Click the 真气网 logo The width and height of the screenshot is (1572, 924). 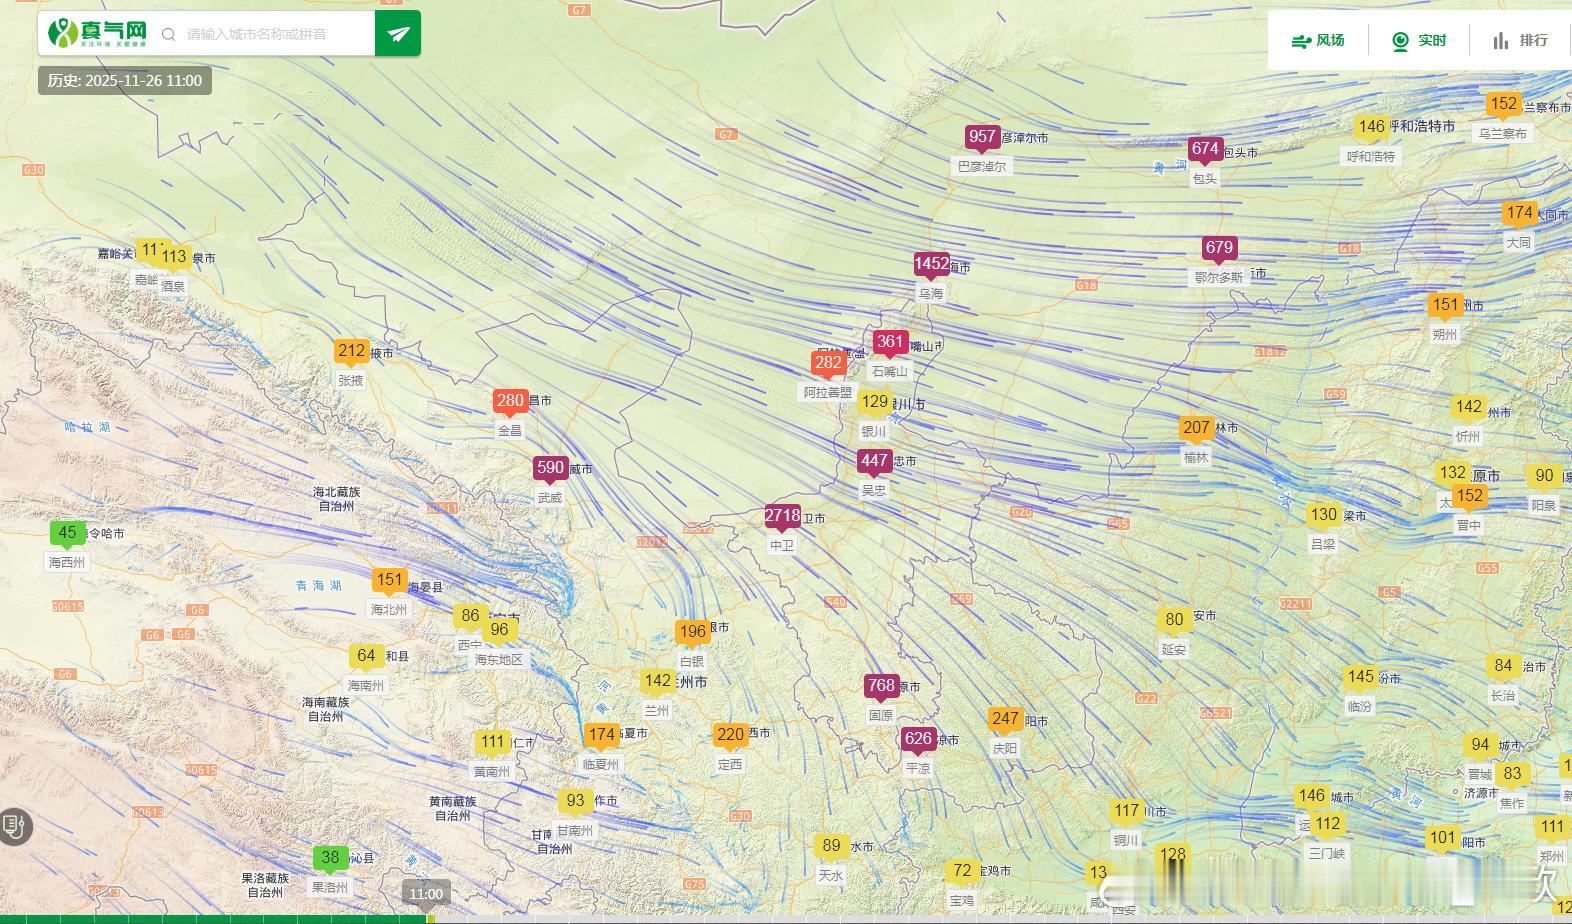(x=97, y=33)
